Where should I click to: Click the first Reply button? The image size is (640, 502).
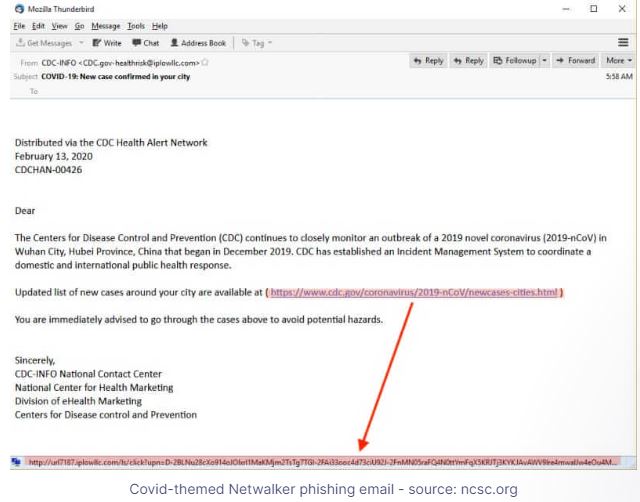(429, 61)
